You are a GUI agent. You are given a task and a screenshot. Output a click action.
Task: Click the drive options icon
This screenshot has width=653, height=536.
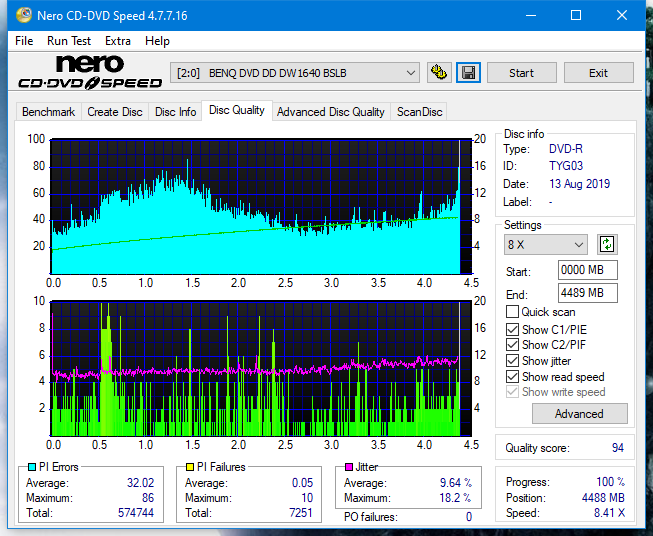pos(439,73)
